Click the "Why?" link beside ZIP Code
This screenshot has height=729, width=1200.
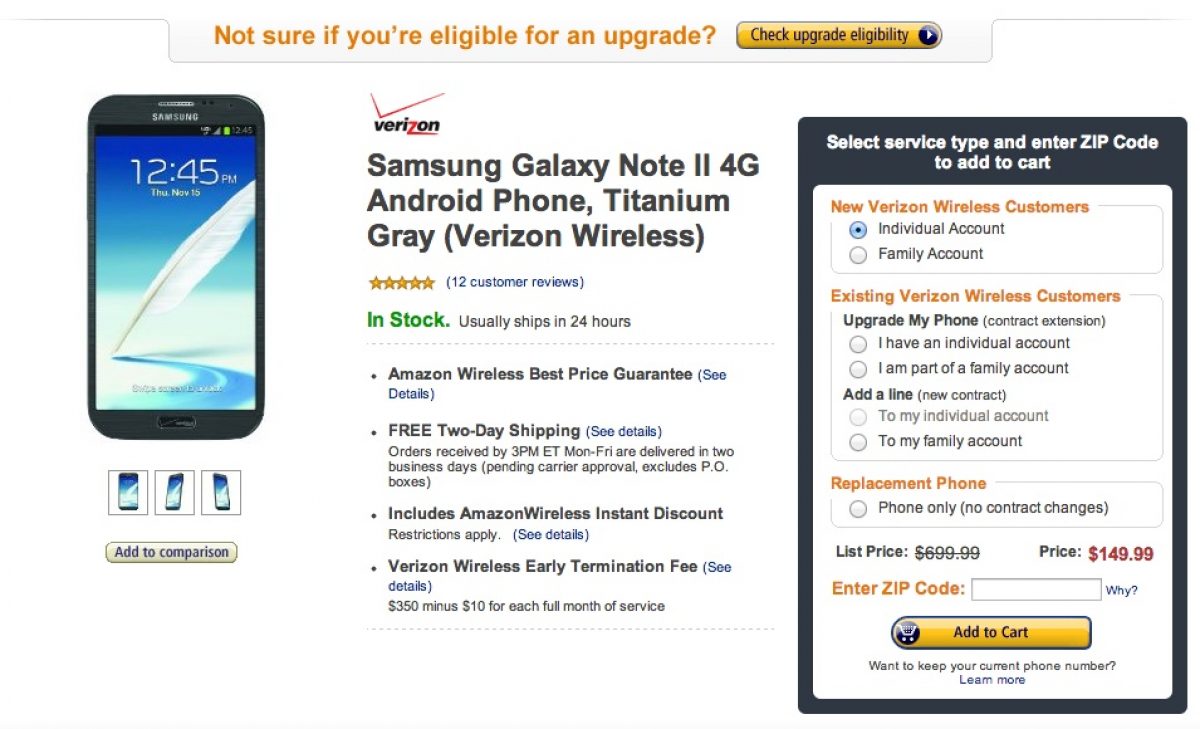(x=1121, y=590)
